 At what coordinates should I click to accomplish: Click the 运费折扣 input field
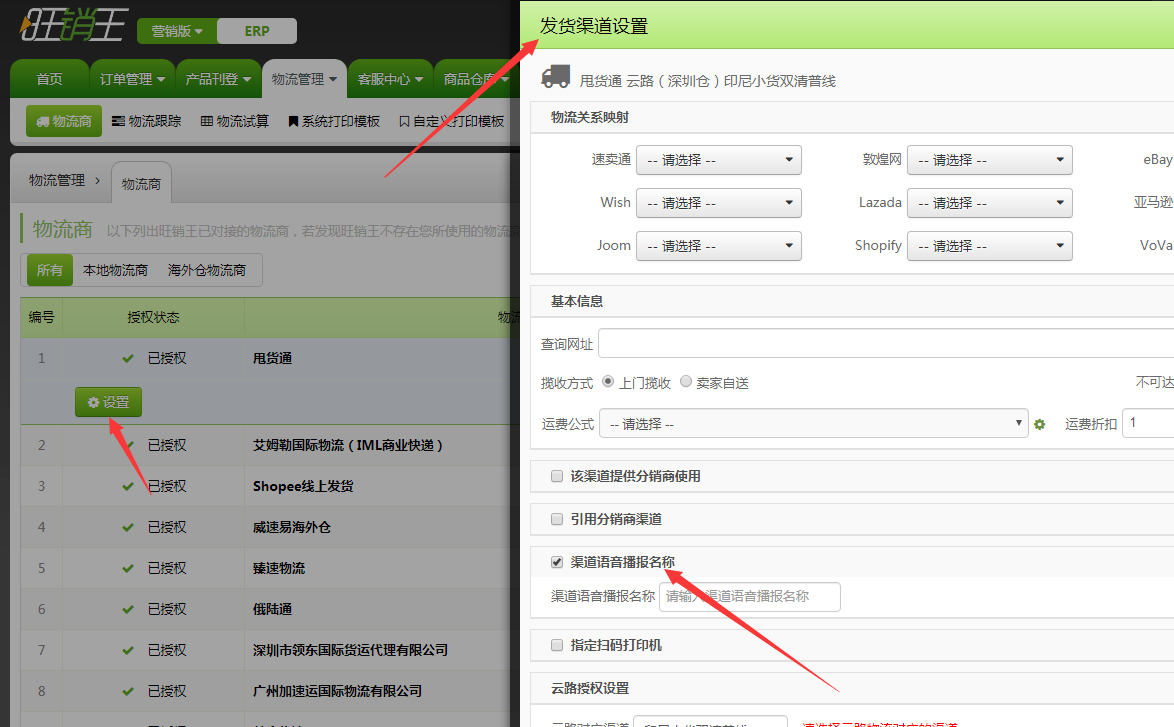click(x=1148, y=423)
